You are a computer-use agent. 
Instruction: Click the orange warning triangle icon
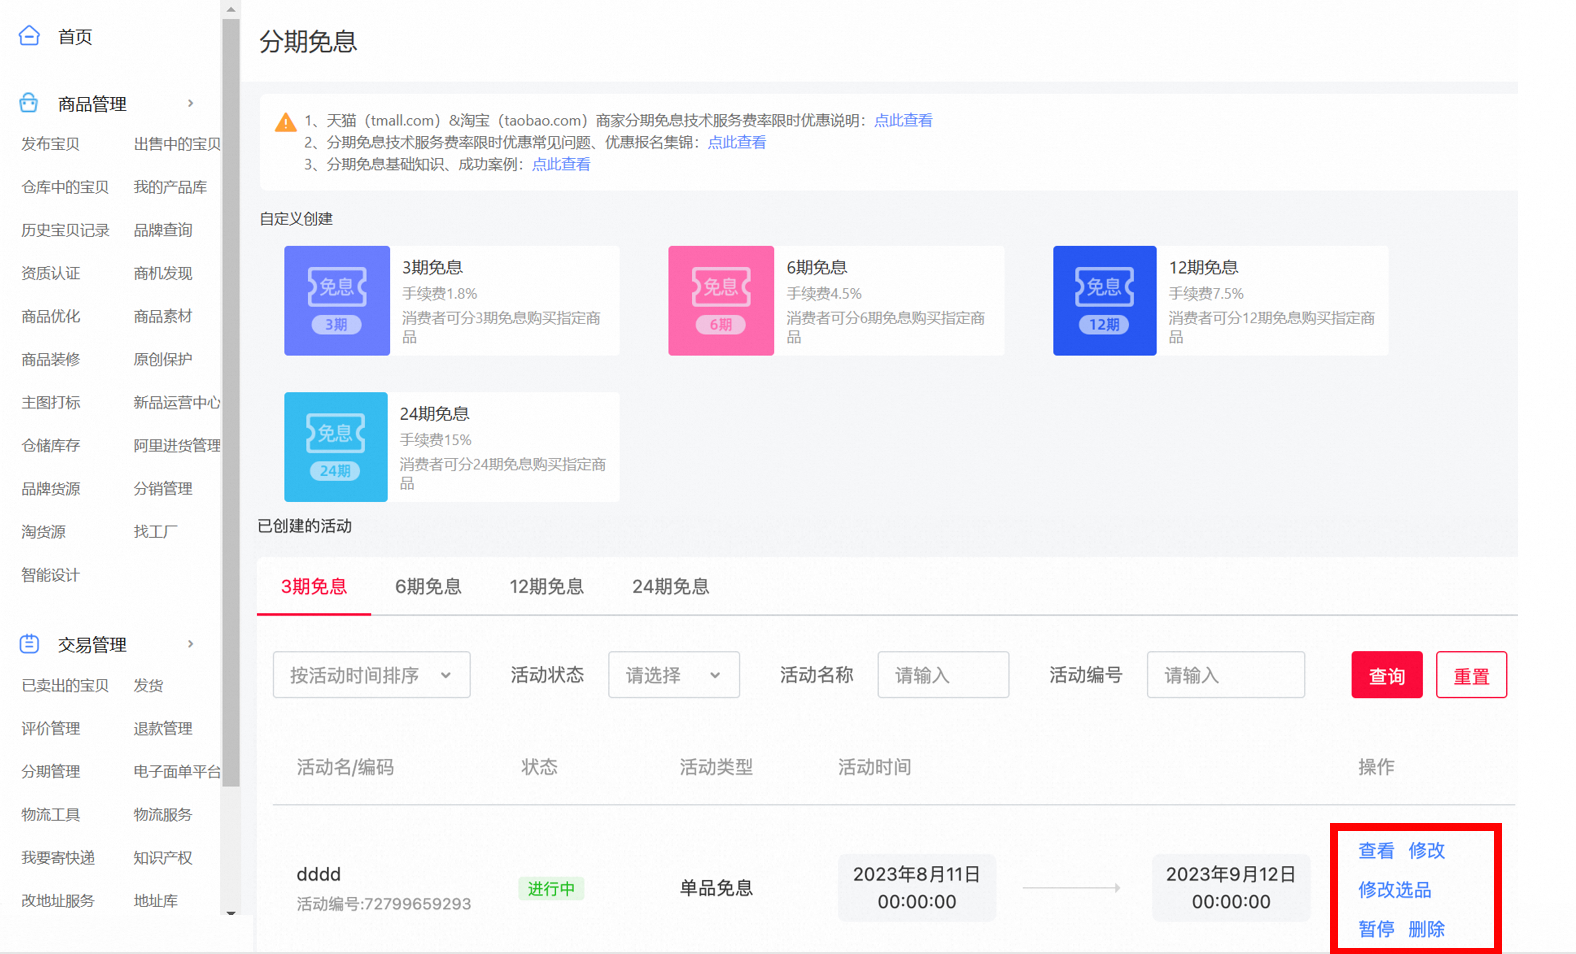click(285, 122)
